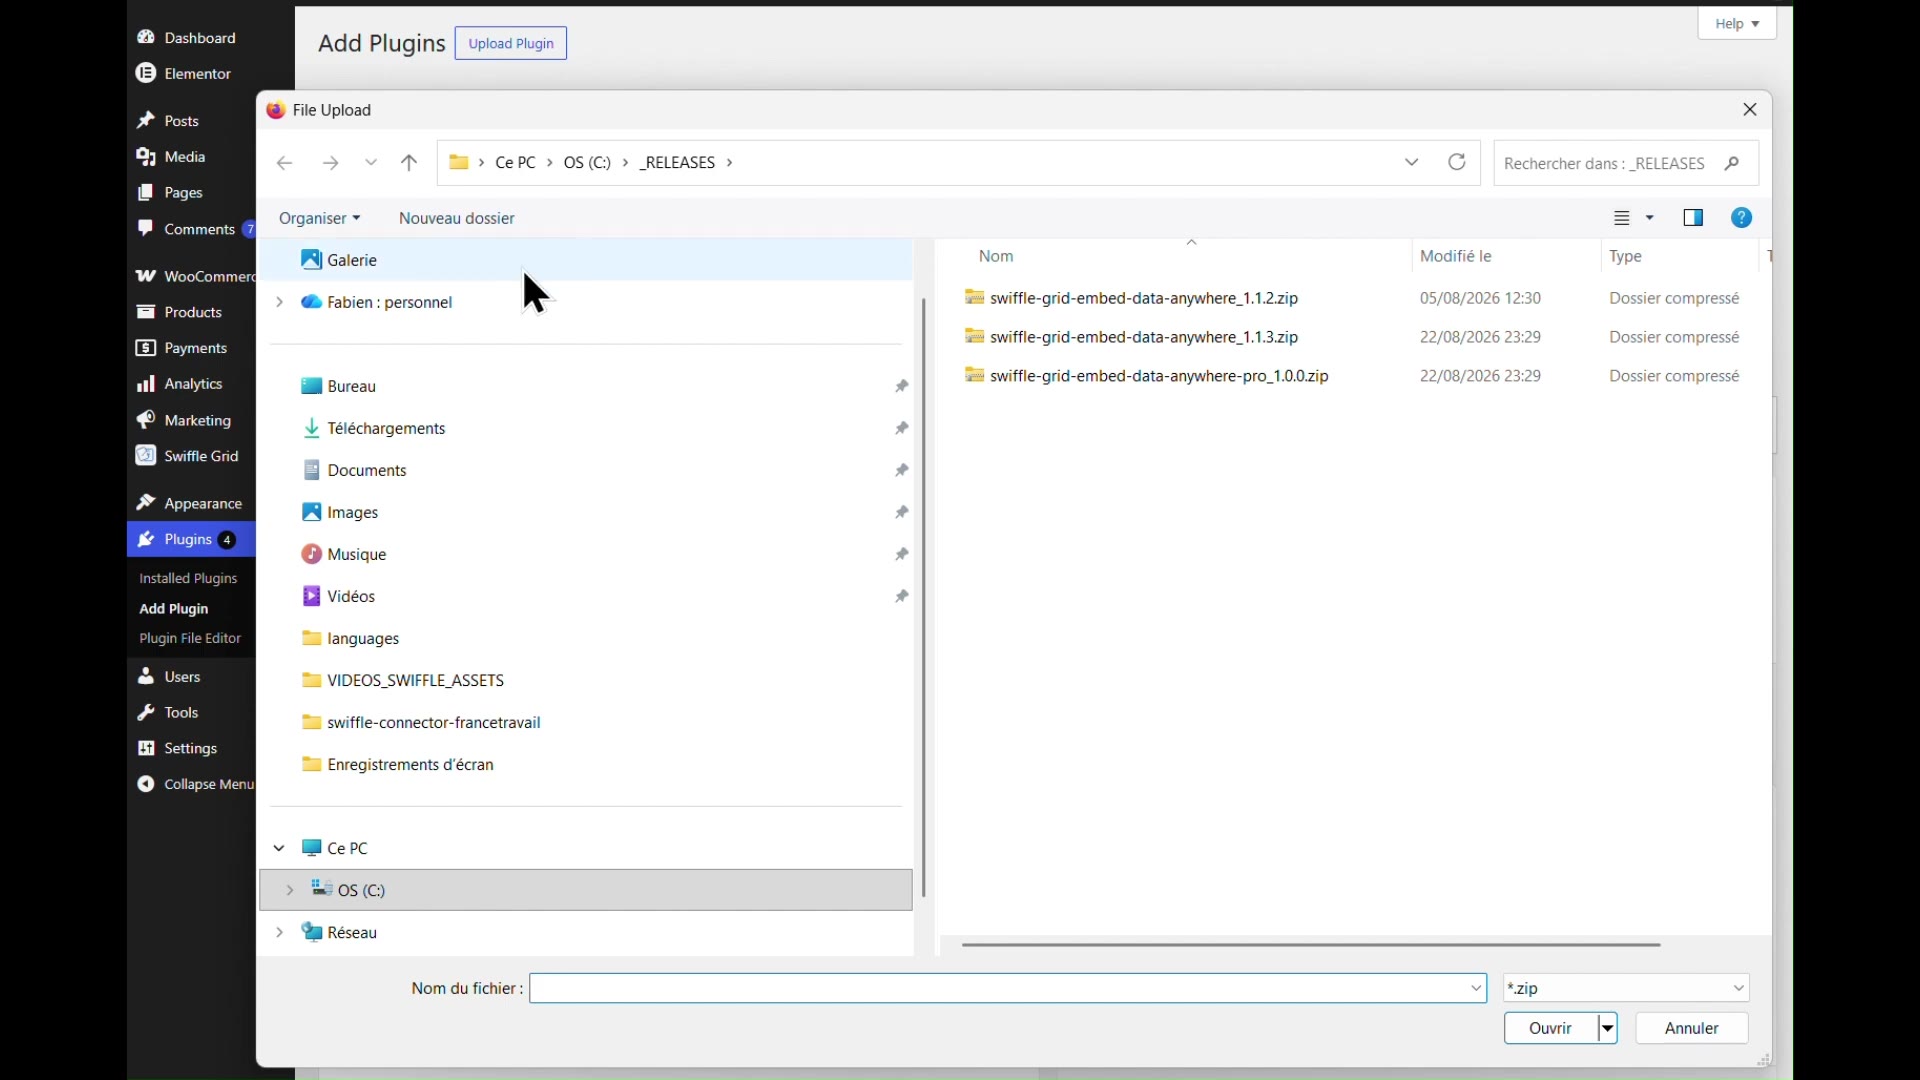1920x1080 pixels.
Task: Click the pin icon beside Vidéos
Action: click(901, 596)
